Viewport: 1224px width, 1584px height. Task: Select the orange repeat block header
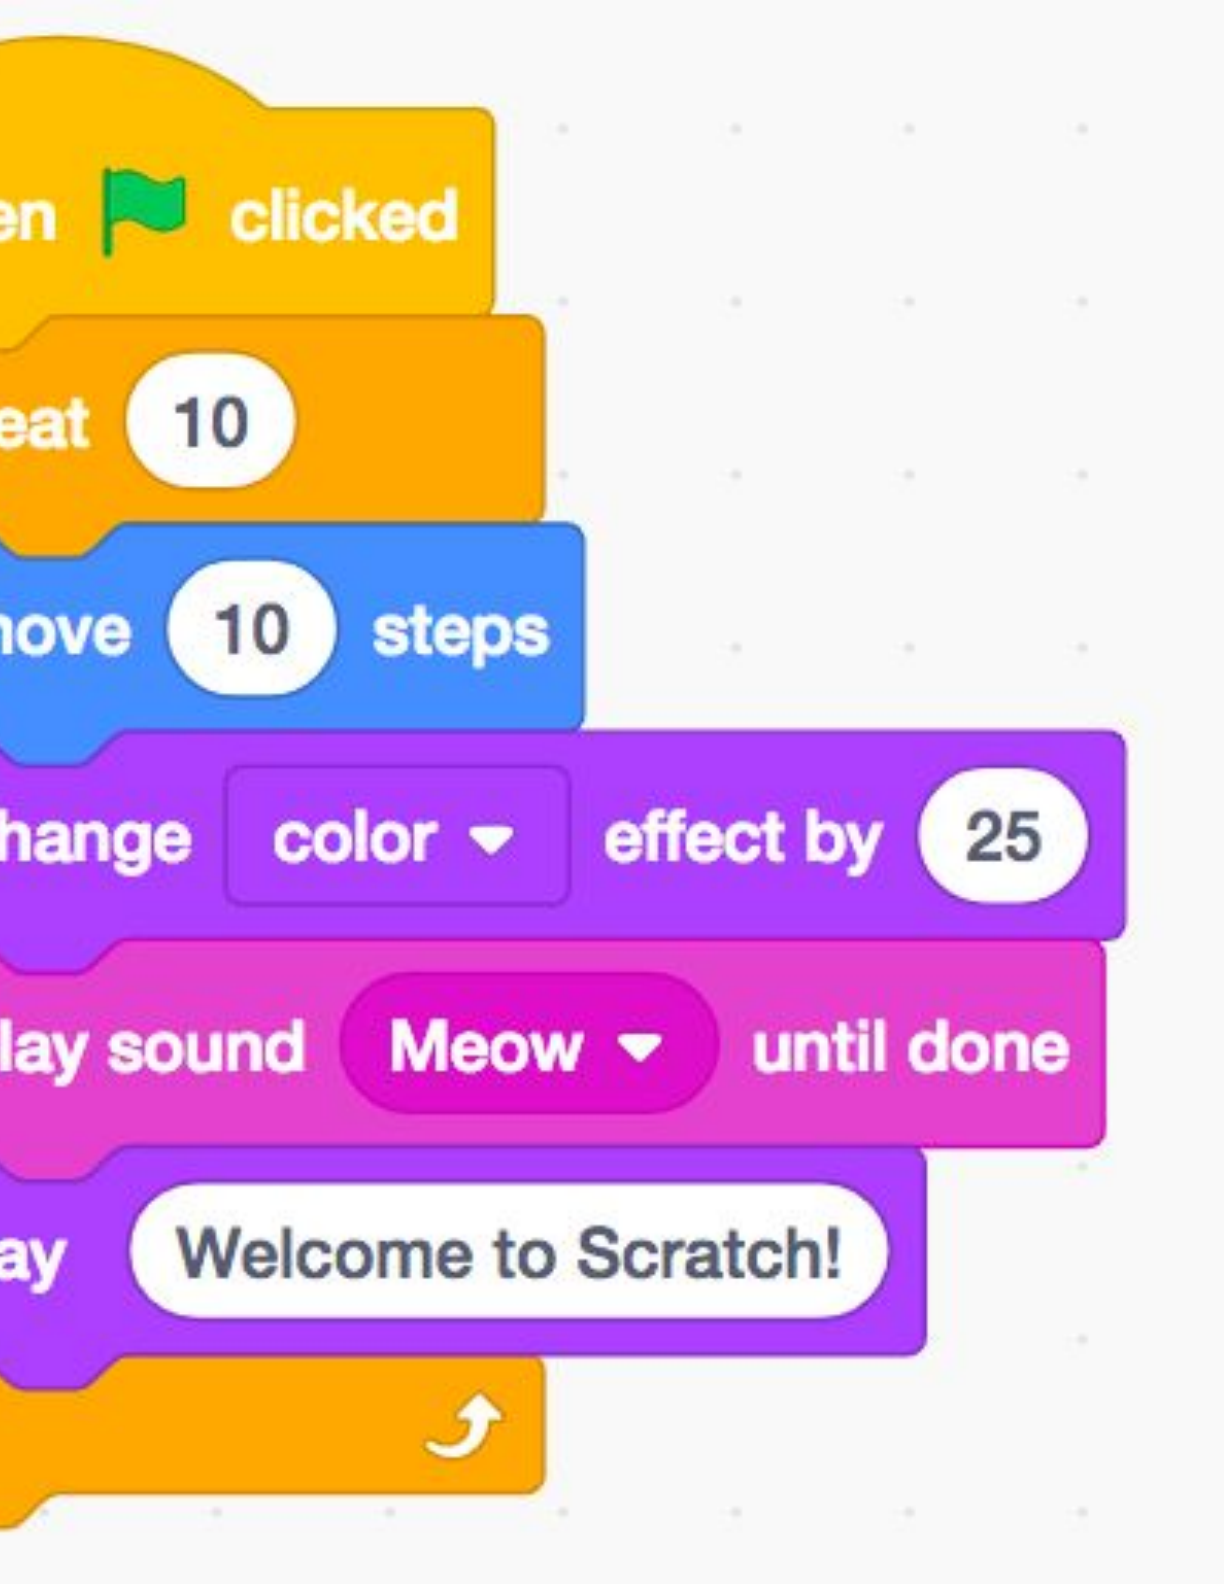pos(420,420)
